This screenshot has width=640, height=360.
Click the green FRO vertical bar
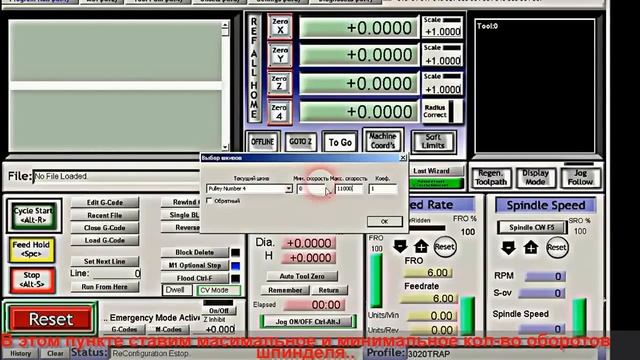(x=376, y=280)
